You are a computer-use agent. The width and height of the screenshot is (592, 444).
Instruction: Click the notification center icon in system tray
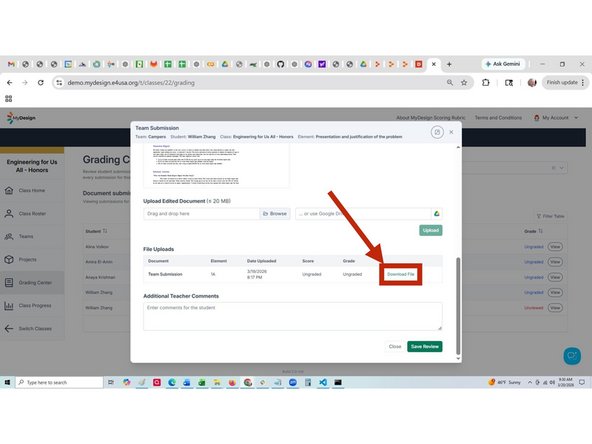click(582, 382)
